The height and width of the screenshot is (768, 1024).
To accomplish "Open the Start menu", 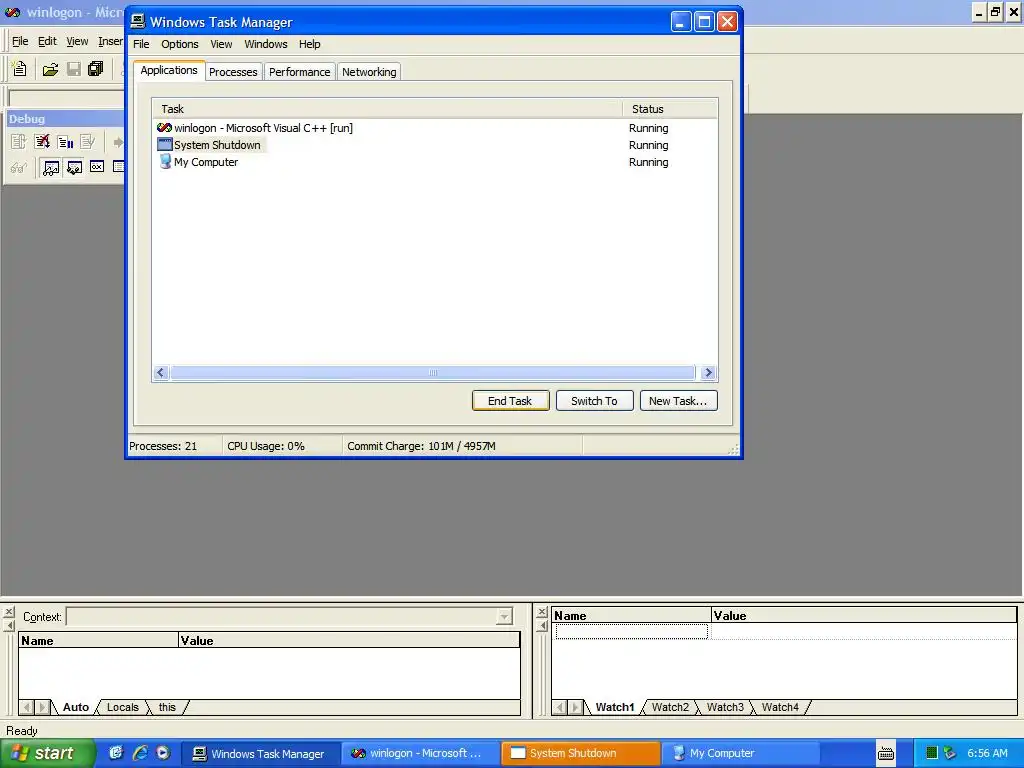I will coord(47,754).
